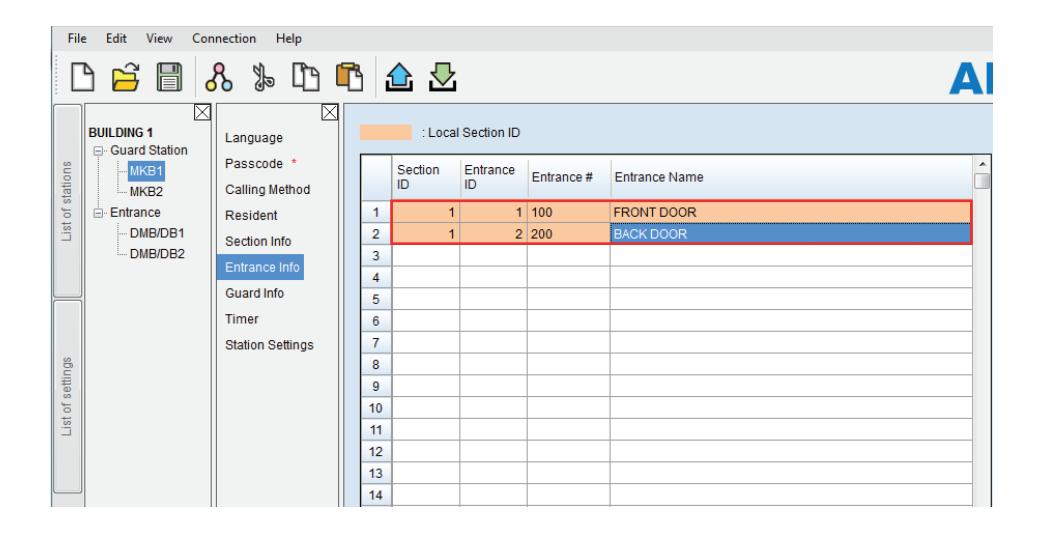This screenshot has height=535, width=1037.
Task: Select row header 2
Action: (376, 233)
